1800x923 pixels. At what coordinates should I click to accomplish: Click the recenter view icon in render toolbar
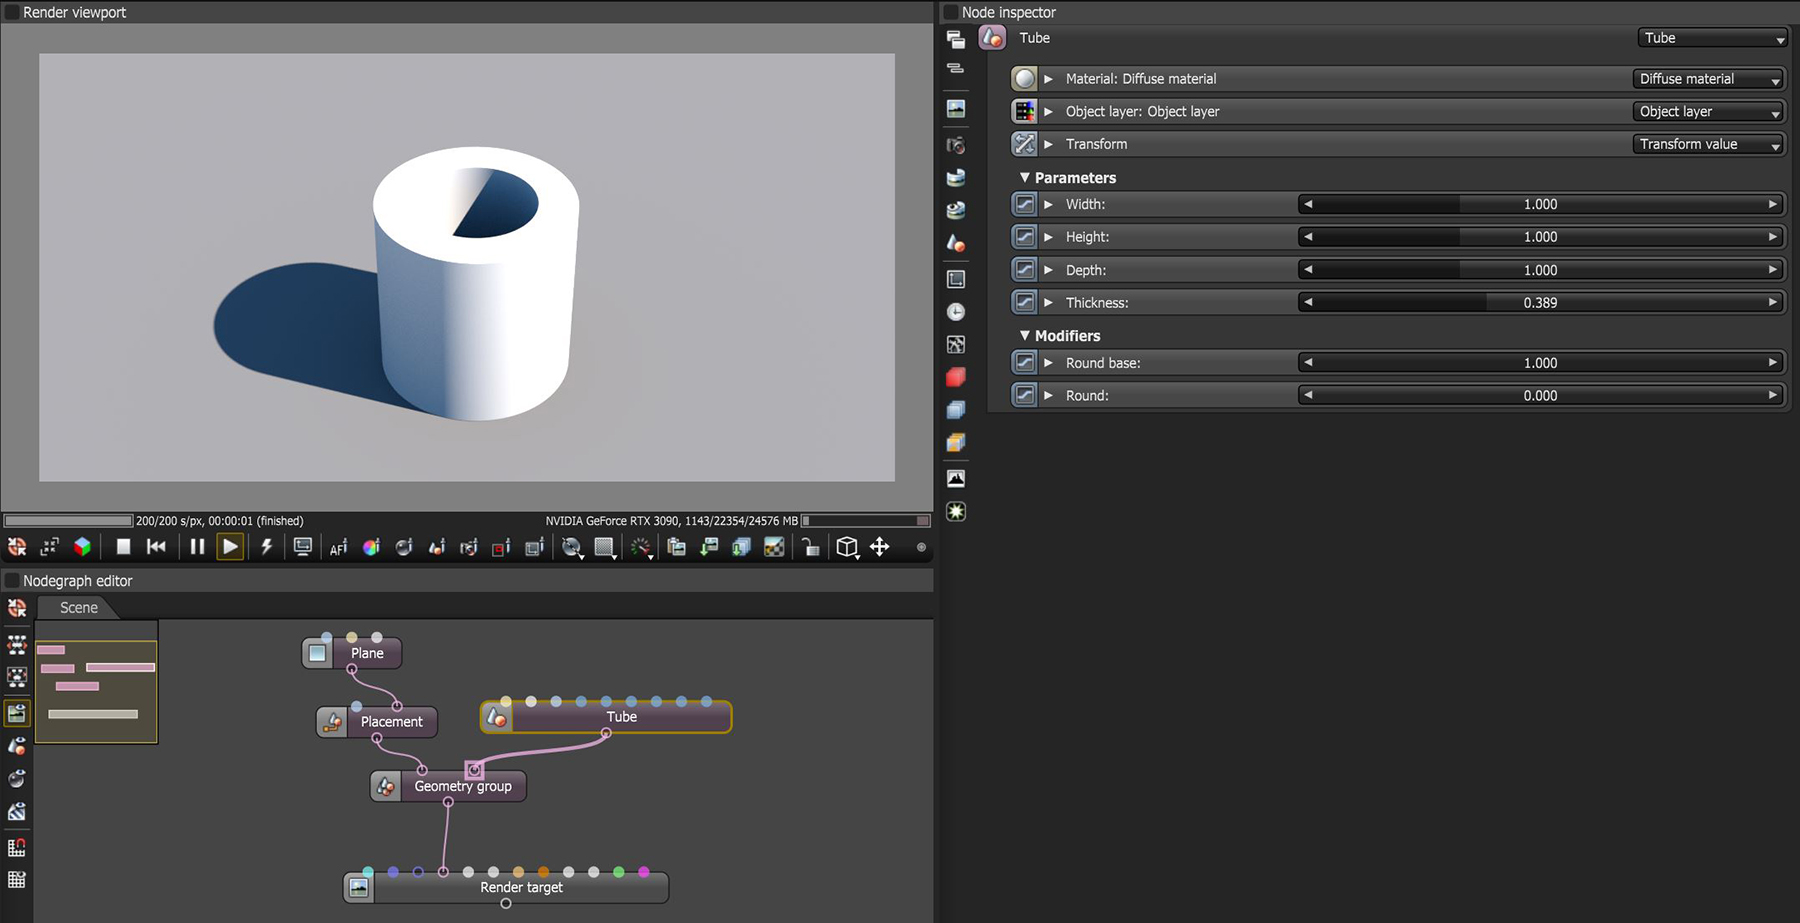pyautogui.click(x=17, y=547)
